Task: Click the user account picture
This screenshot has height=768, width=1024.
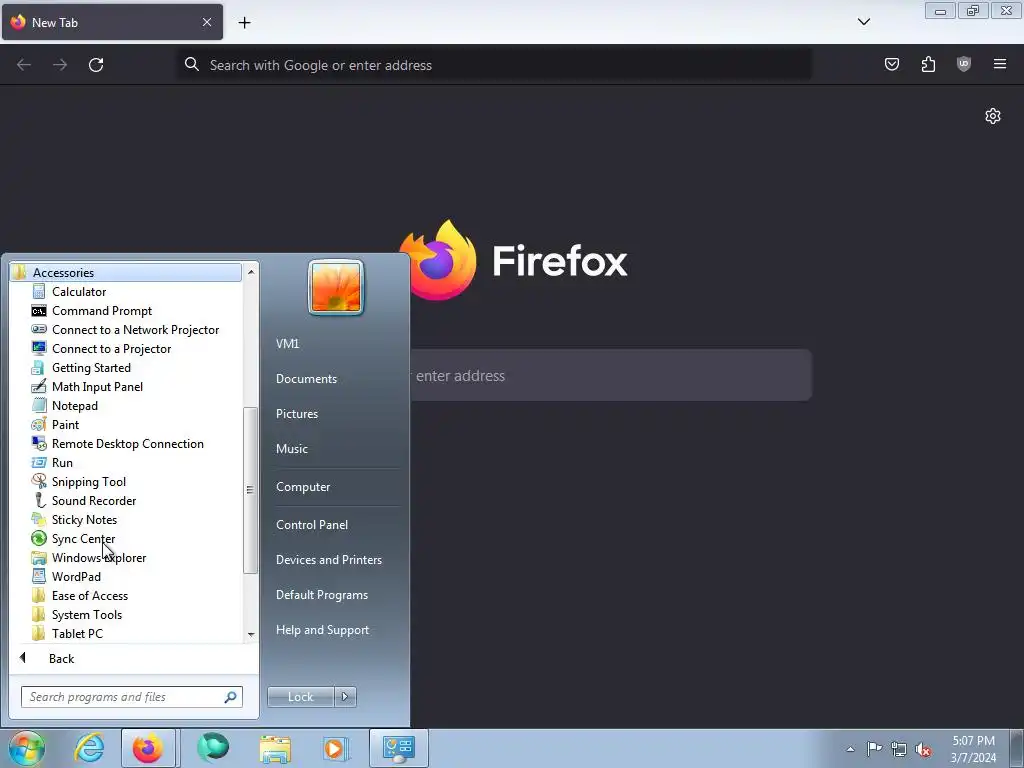Action: tap(336, 287)
